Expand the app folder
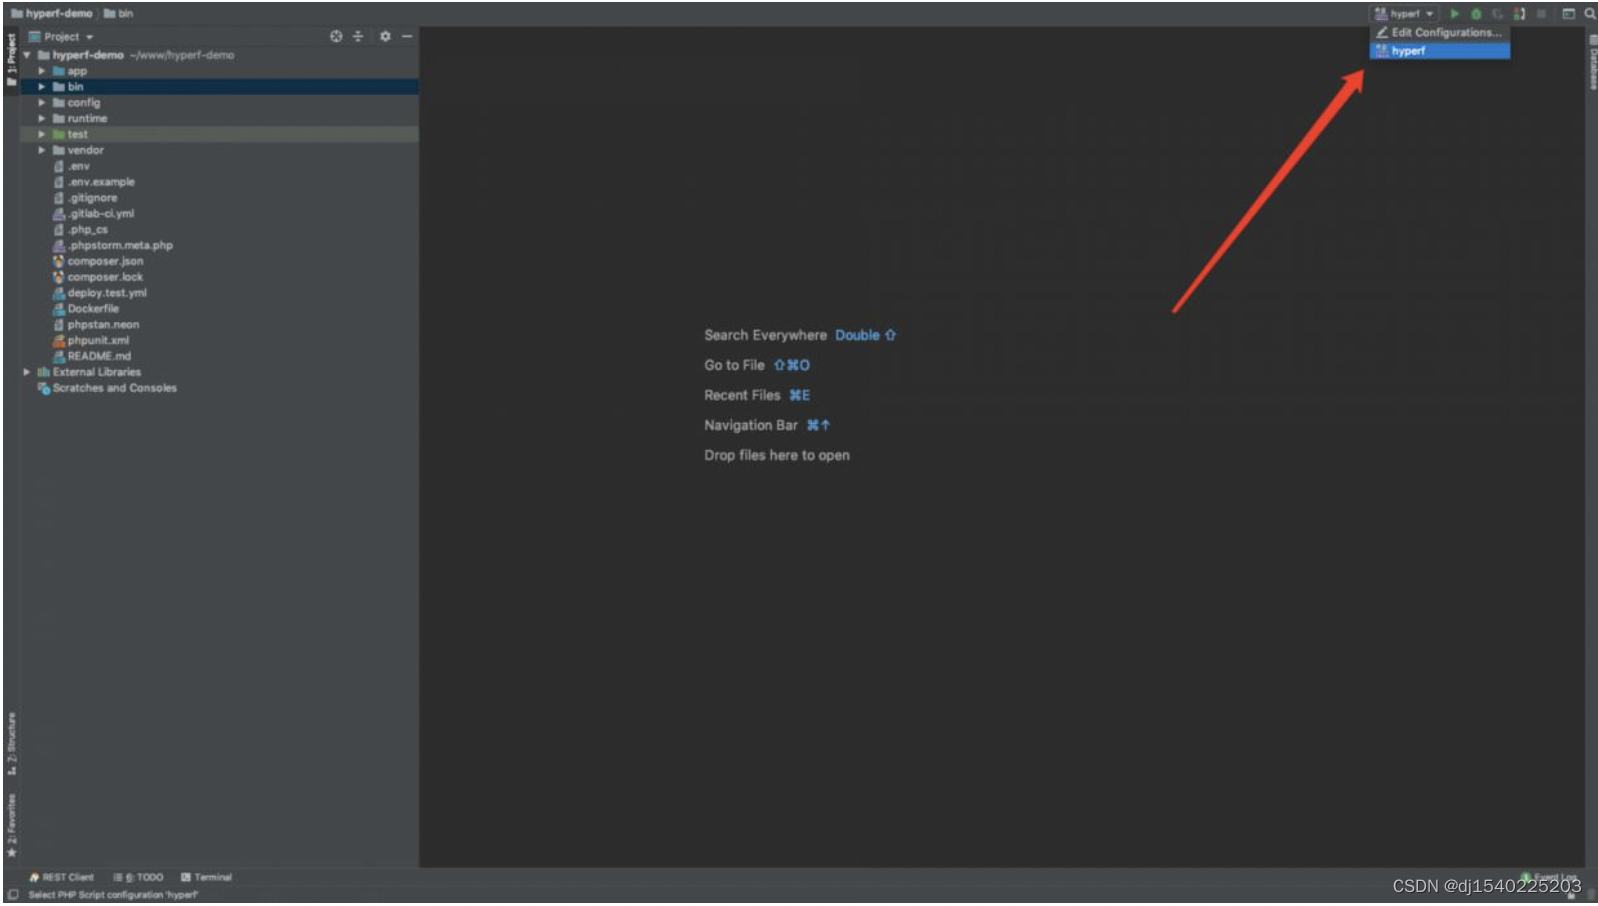 (x=42, y=71)
